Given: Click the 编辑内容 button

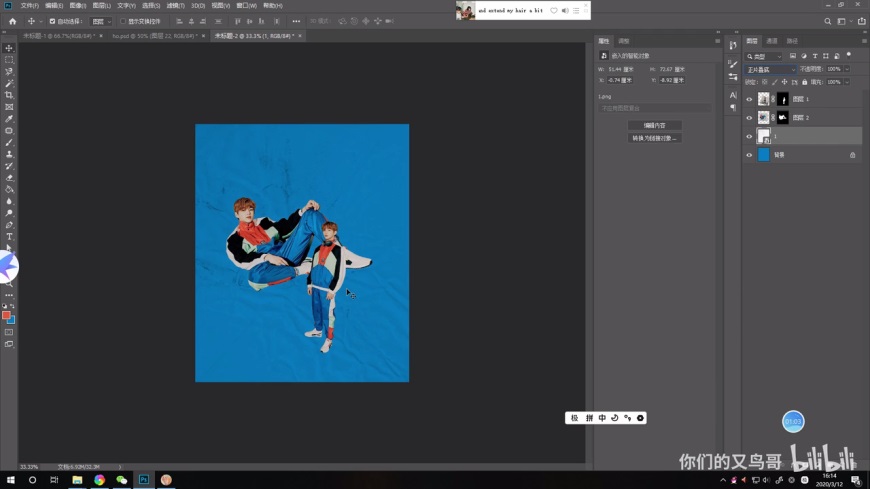Looking at the screenshot, I should tap(654, 125).
